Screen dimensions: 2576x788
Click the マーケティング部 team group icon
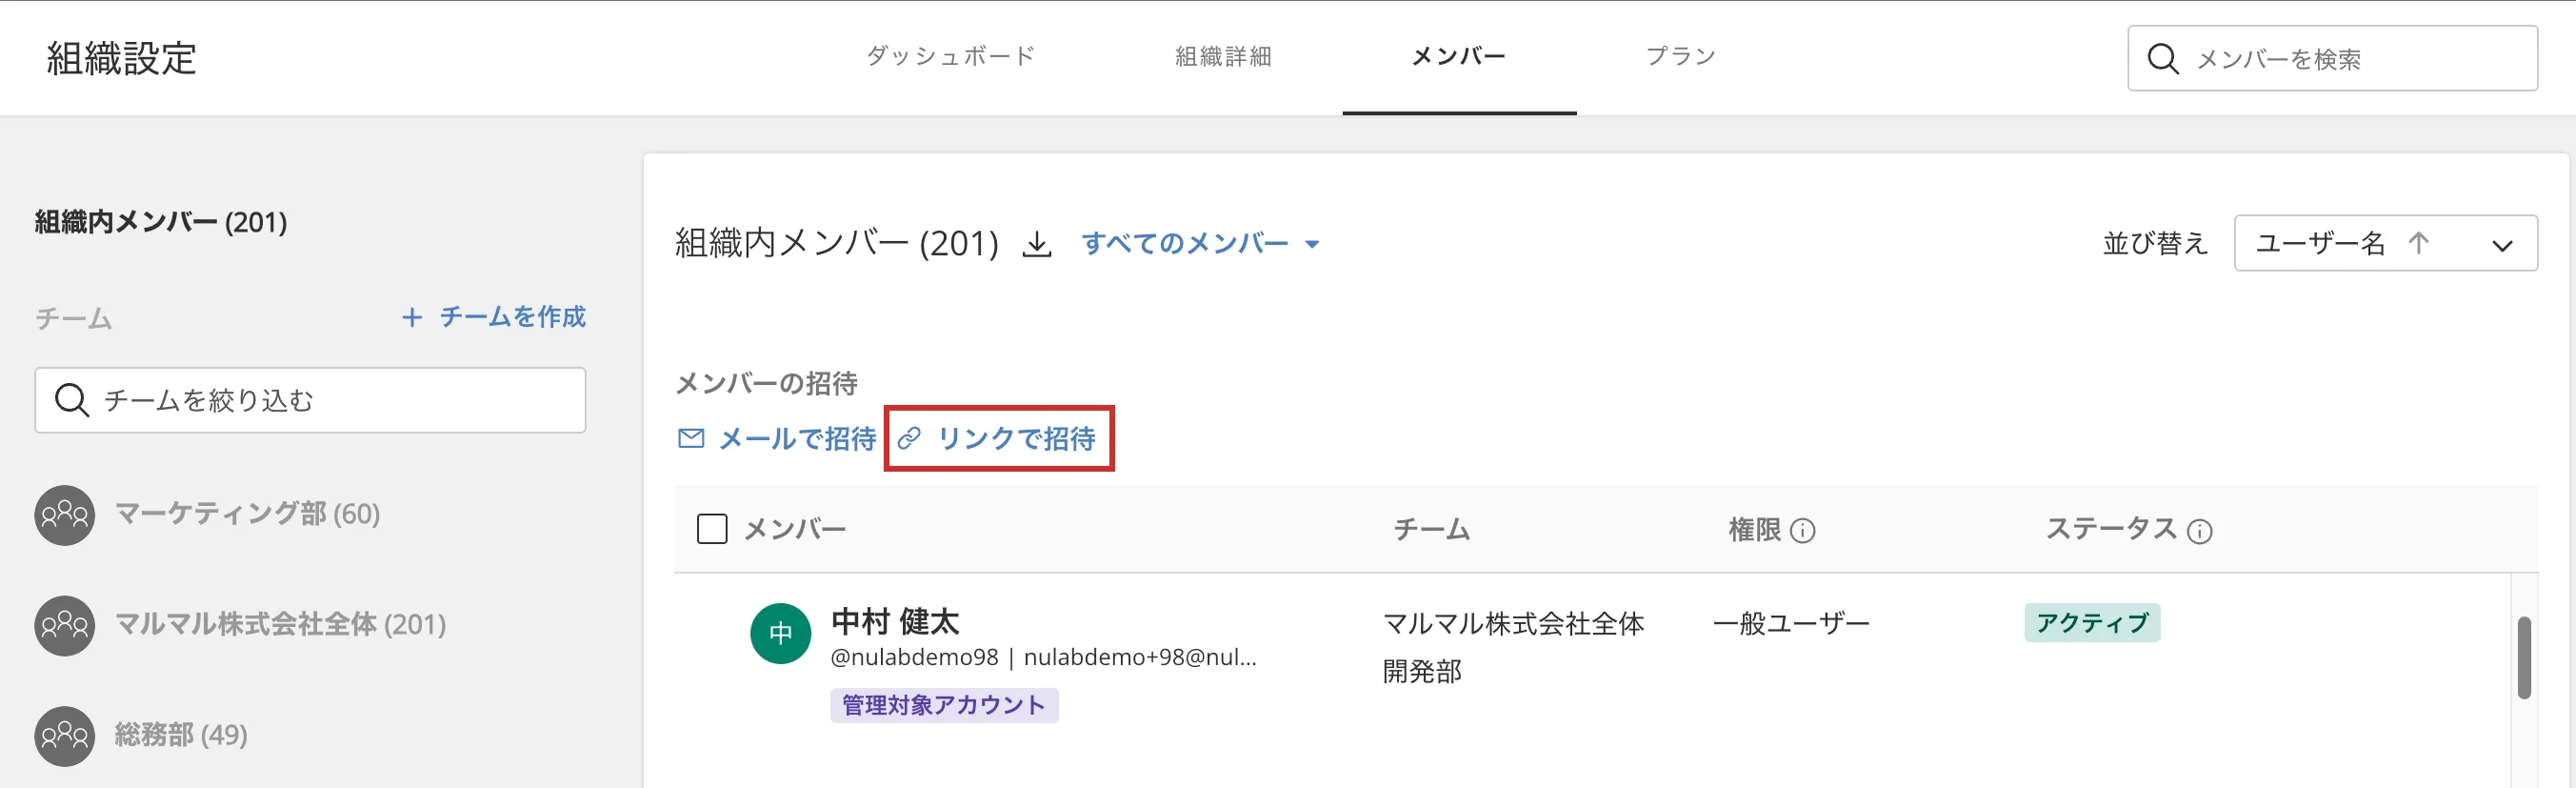tap(65, 515)
